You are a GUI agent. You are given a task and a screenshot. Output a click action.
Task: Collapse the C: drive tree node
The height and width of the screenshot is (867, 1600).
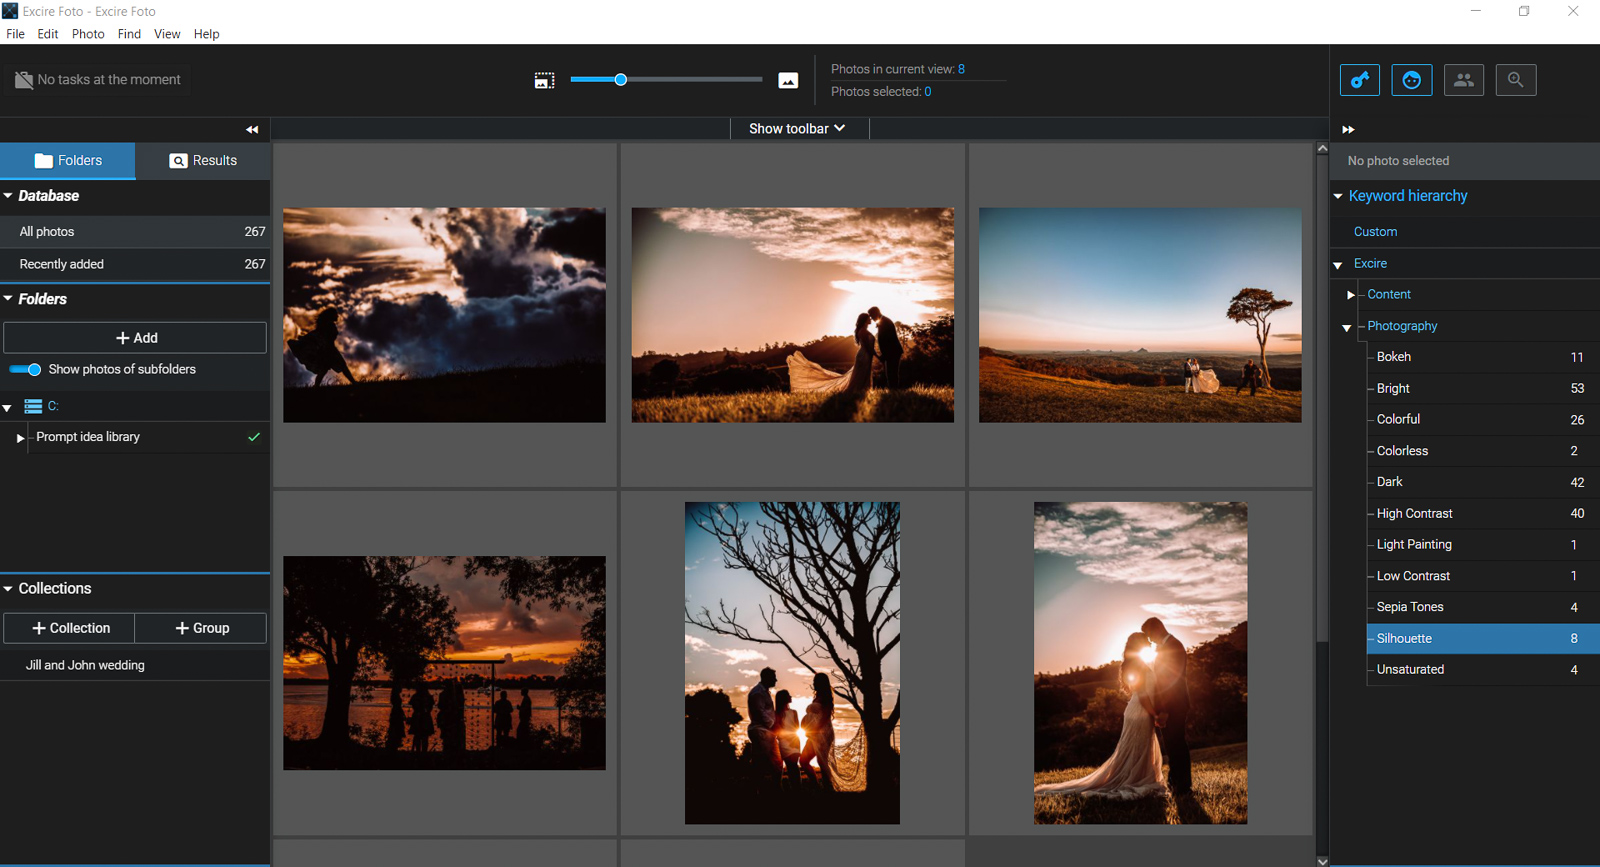pyautogui.click(x=8, y=408)
